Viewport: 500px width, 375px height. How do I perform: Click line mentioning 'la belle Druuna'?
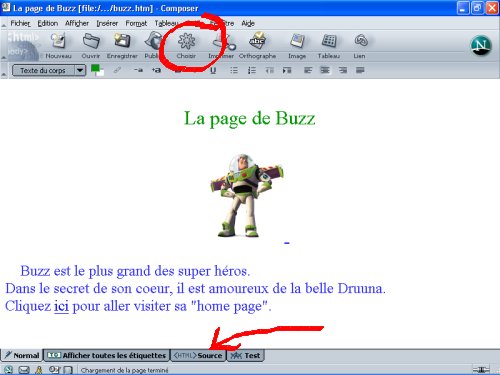point(195,288)
